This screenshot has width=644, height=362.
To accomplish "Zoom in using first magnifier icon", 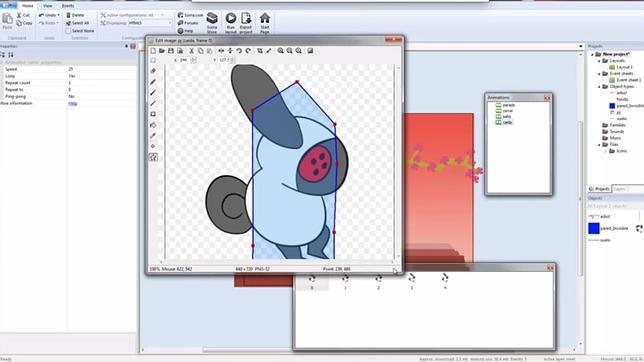I will 281,51.
